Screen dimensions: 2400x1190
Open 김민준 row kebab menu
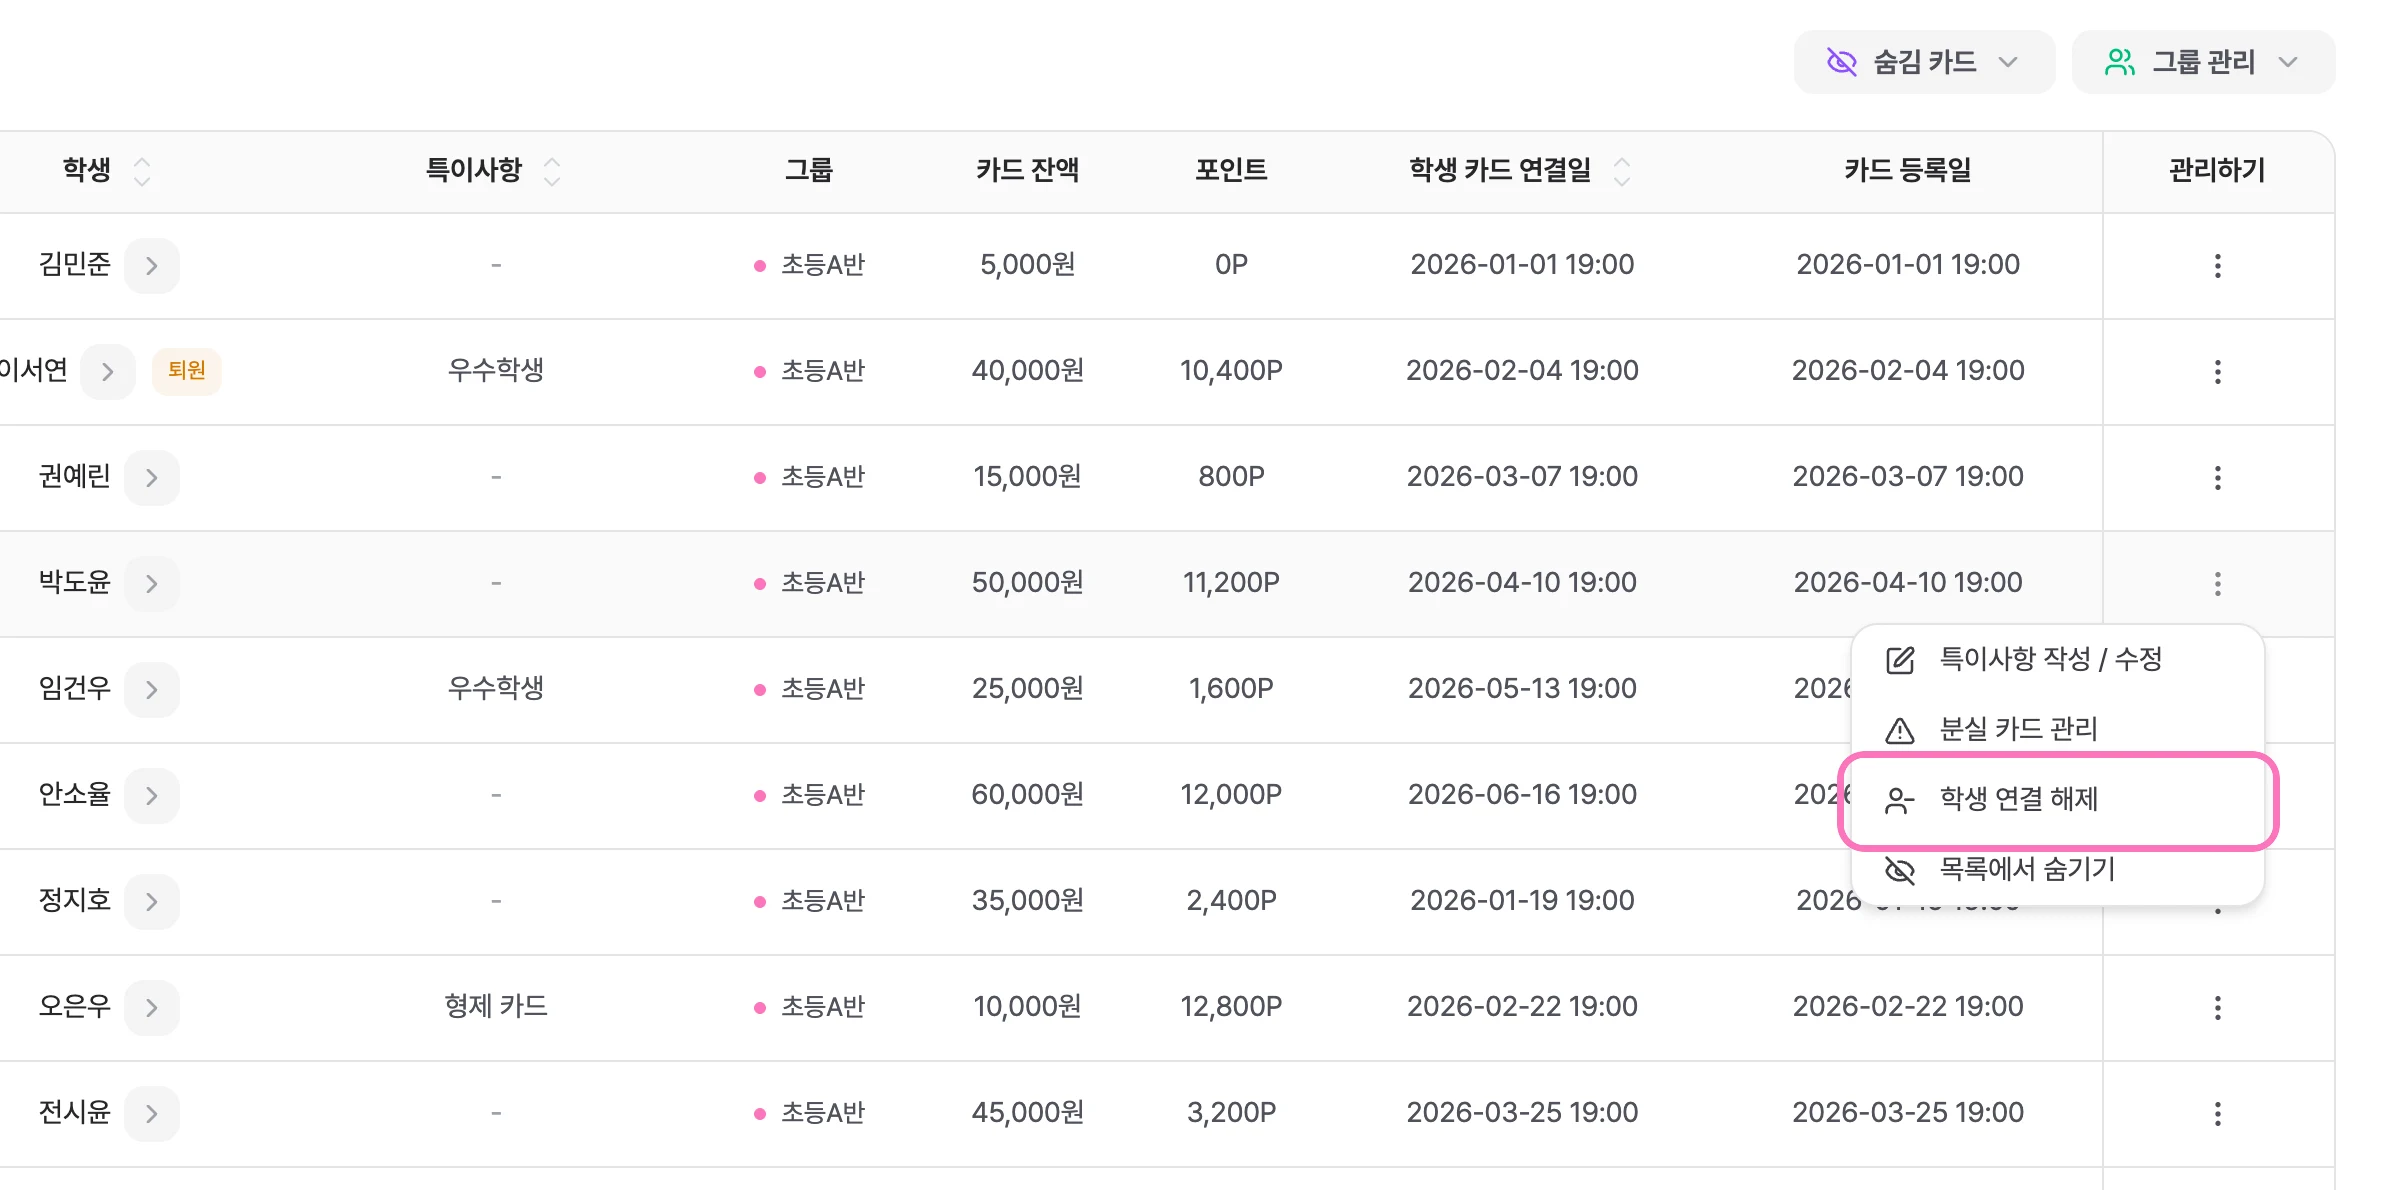pyautogui.click(x=2218, y=266)
